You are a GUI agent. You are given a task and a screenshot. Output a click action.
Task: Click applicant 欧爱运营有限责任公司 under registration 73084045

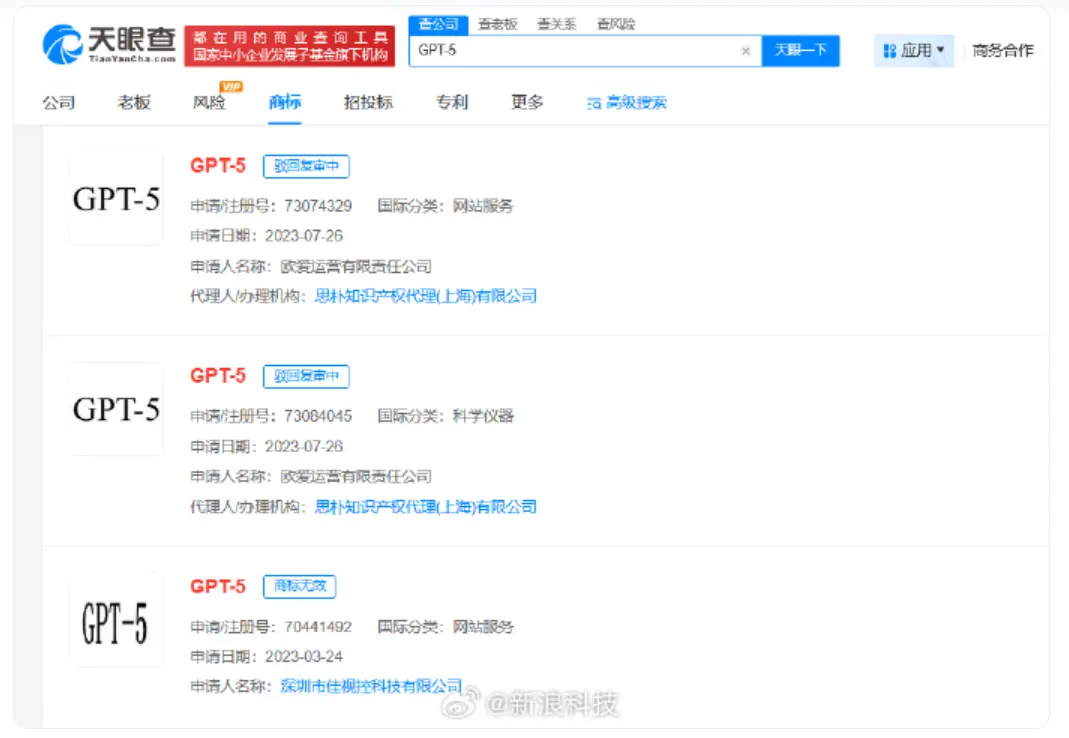(356, 477)
